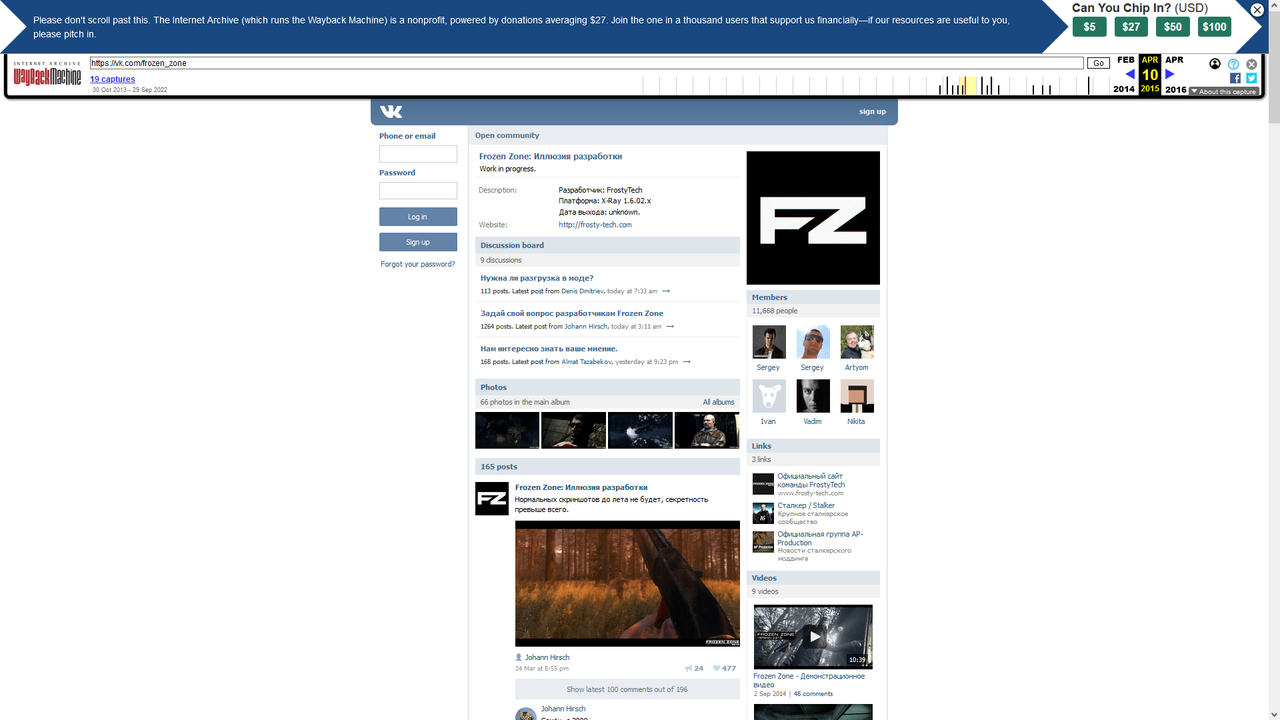
Task: Open All albums link
Action: [x=718, y=402]
